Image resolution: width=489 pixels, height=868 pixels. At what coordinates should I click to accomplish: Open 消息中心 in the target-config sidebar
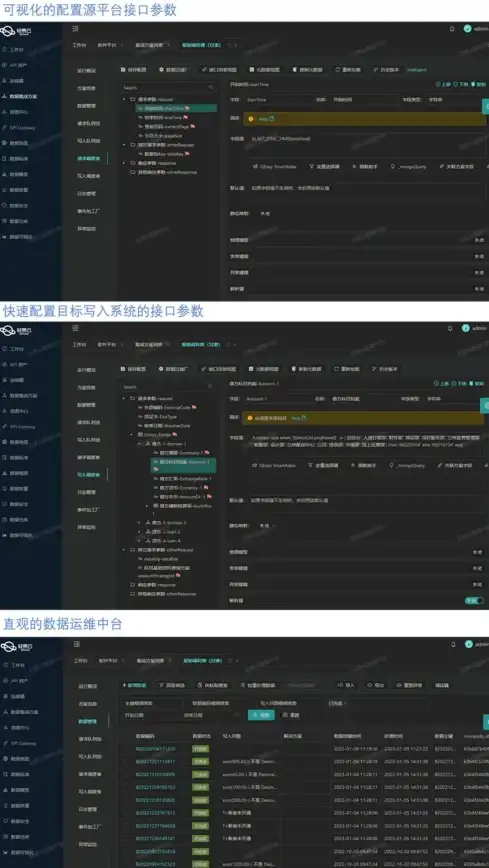tap(18, 411)
